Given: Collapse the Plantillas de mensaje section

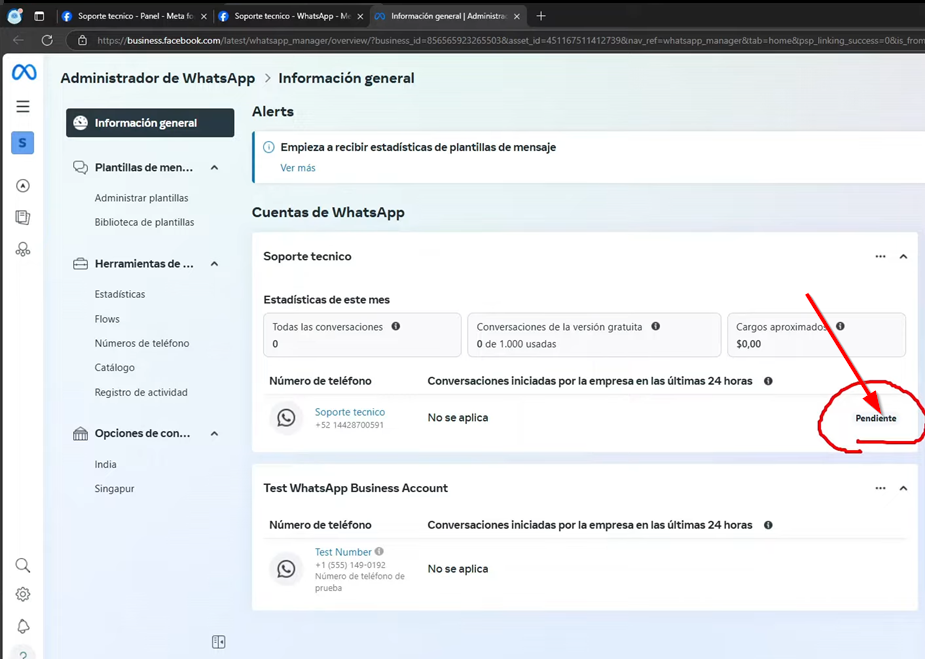Looking at the screenshot, I should point(215,168).
